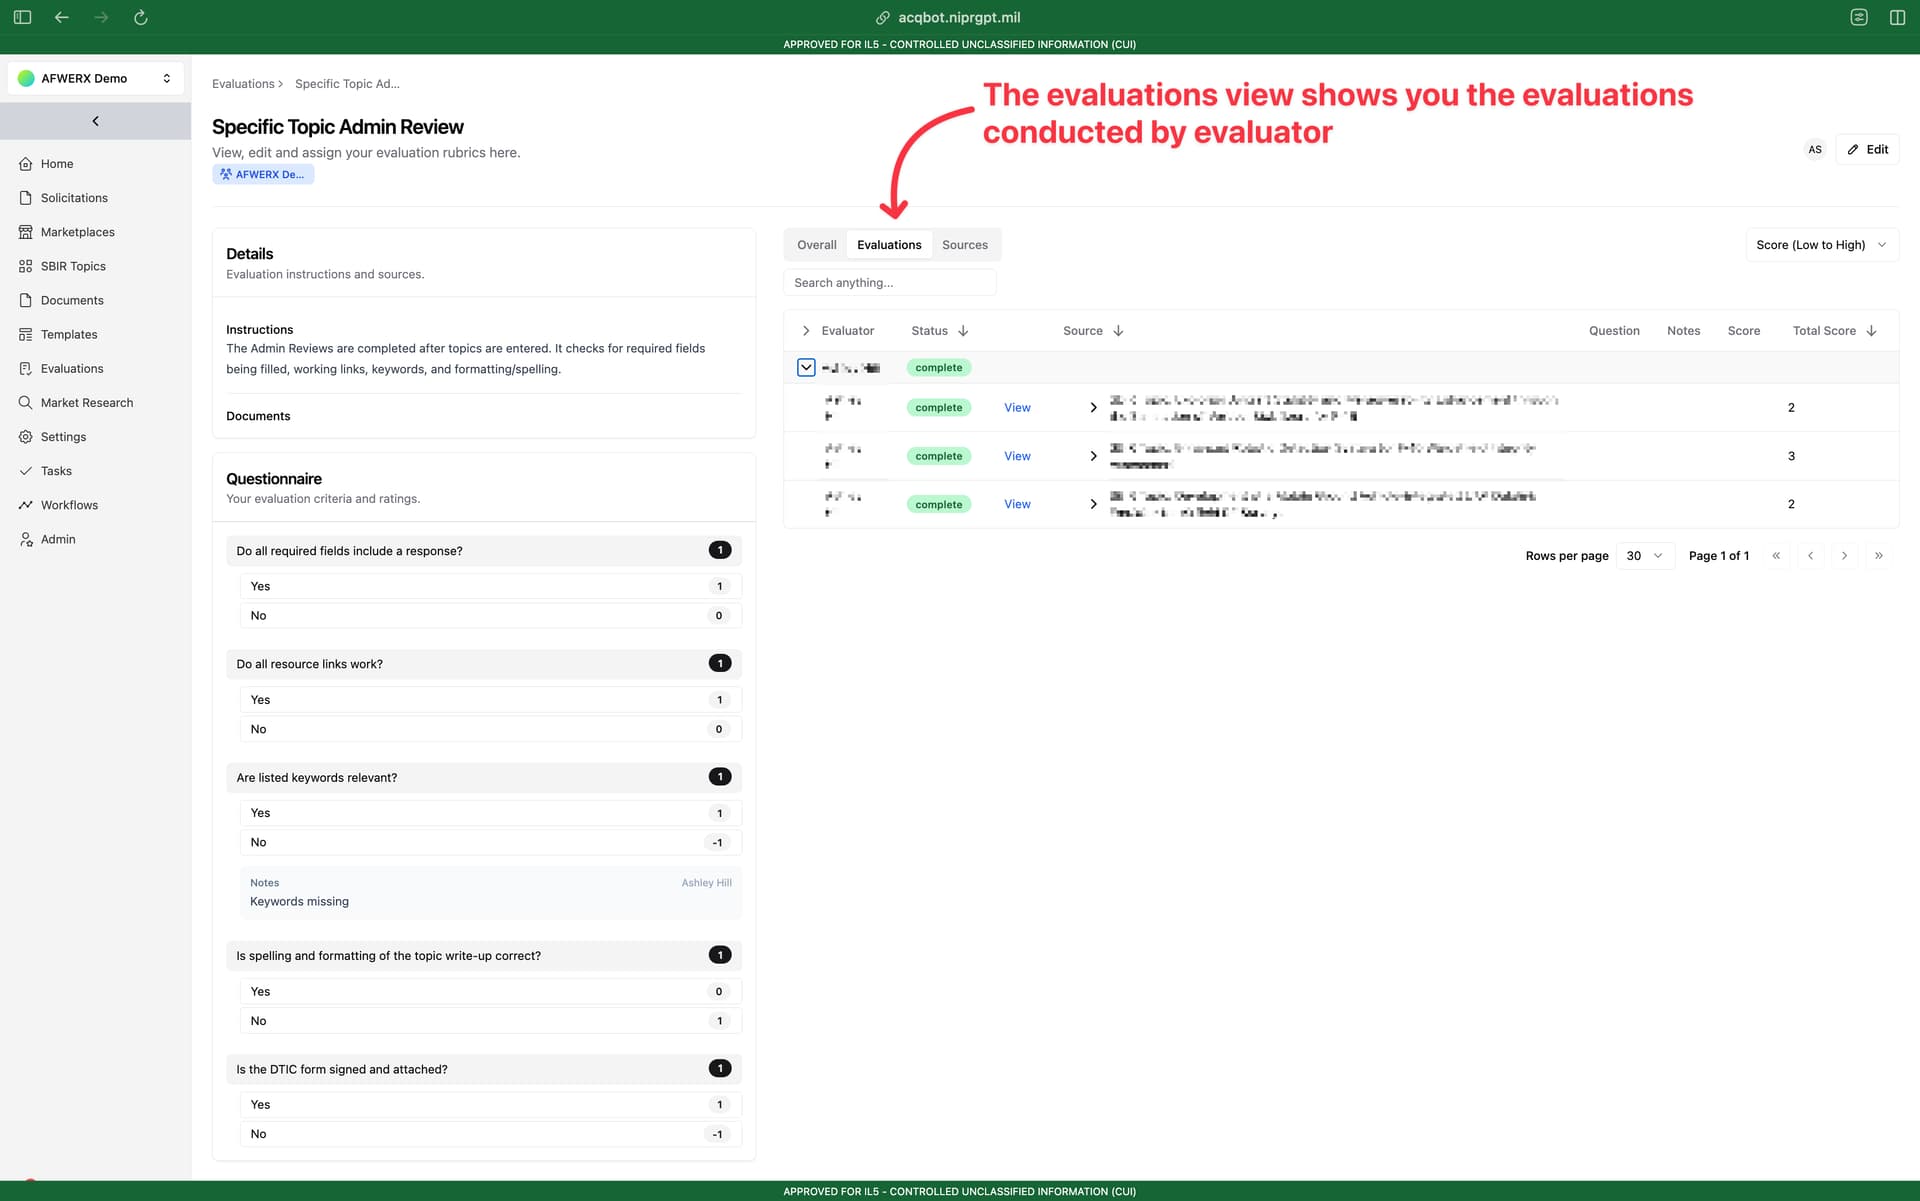Image resolution: width=1920 pixels, height=1201 pixels.
Task: Open Settings in the sidebar
Action: [x=63, y=437]
